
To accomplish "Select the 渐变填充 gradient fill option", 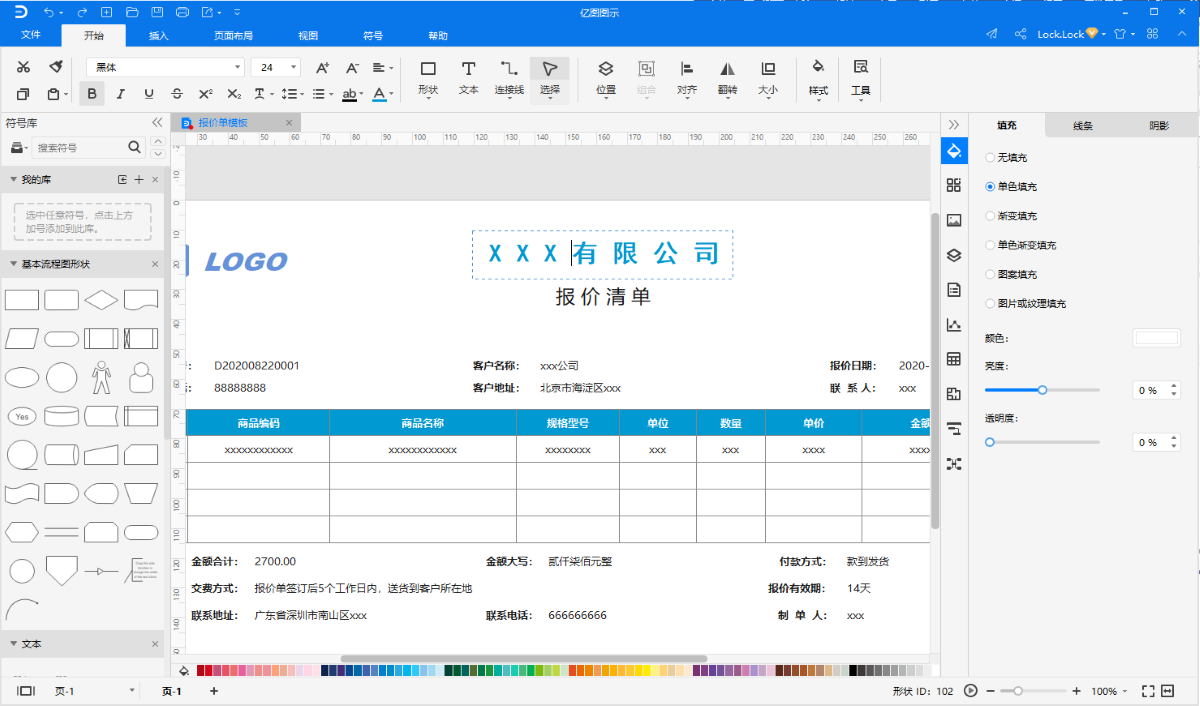I will (x=1011, y=216).
